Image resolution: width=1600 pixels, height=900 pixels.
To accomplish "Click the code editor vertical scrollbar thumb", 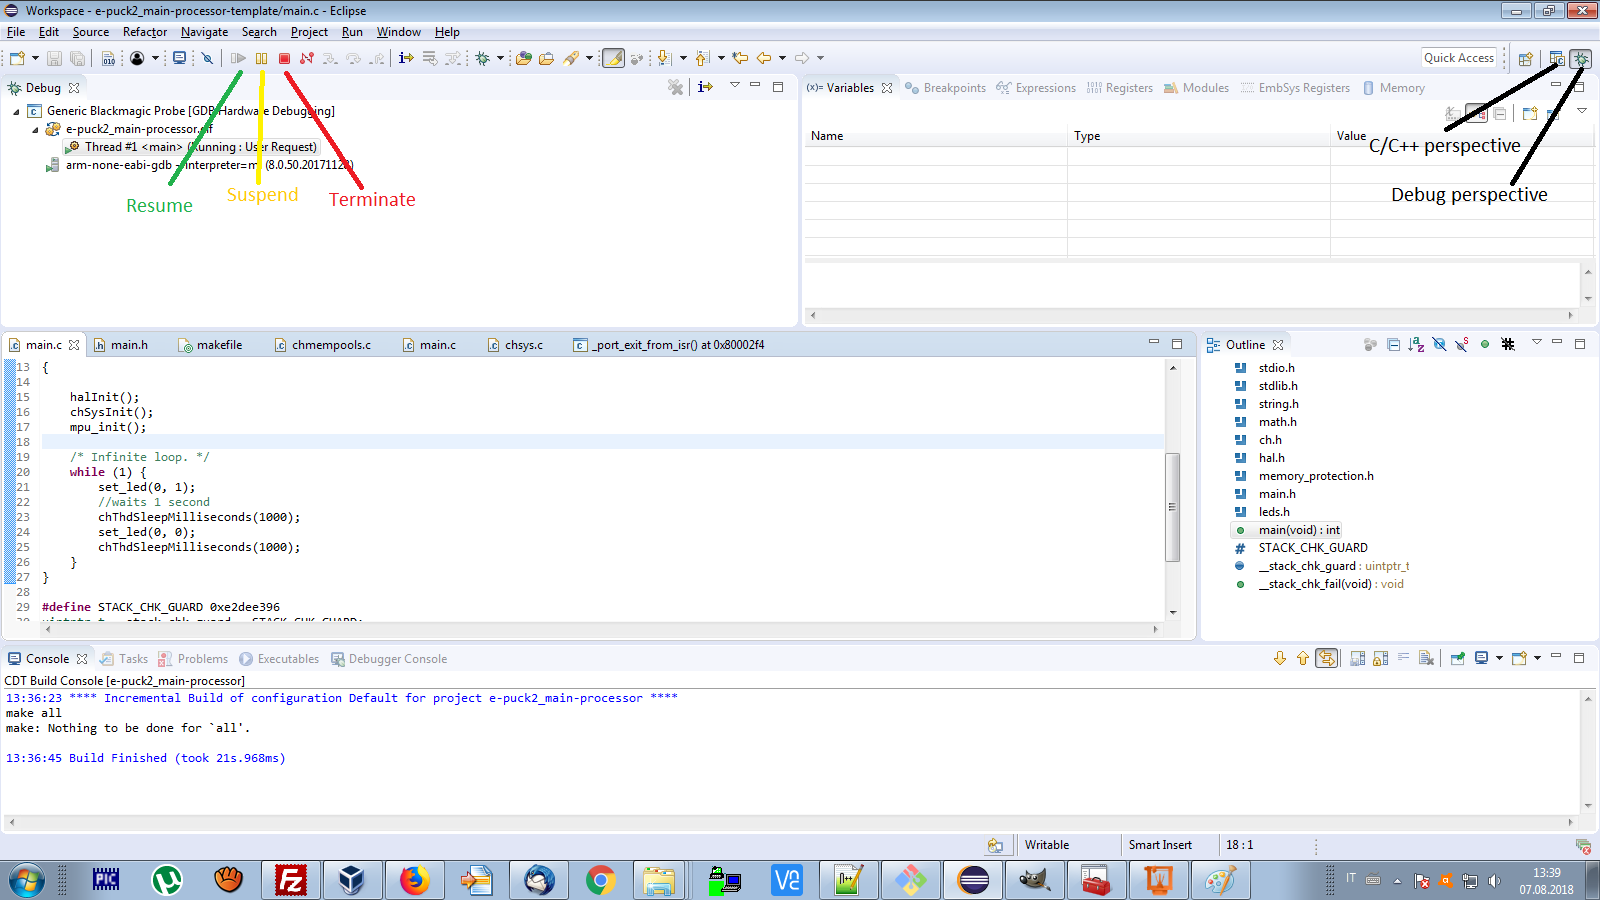I will [x=1172, y=506].
